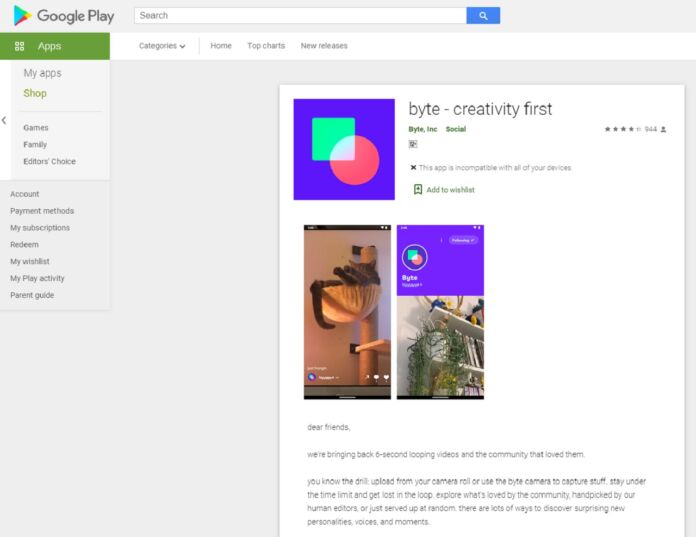This screenshot has height=537, width=696.
Task: Open Byte, Inc developer page
Action: (x=423, y=129)
